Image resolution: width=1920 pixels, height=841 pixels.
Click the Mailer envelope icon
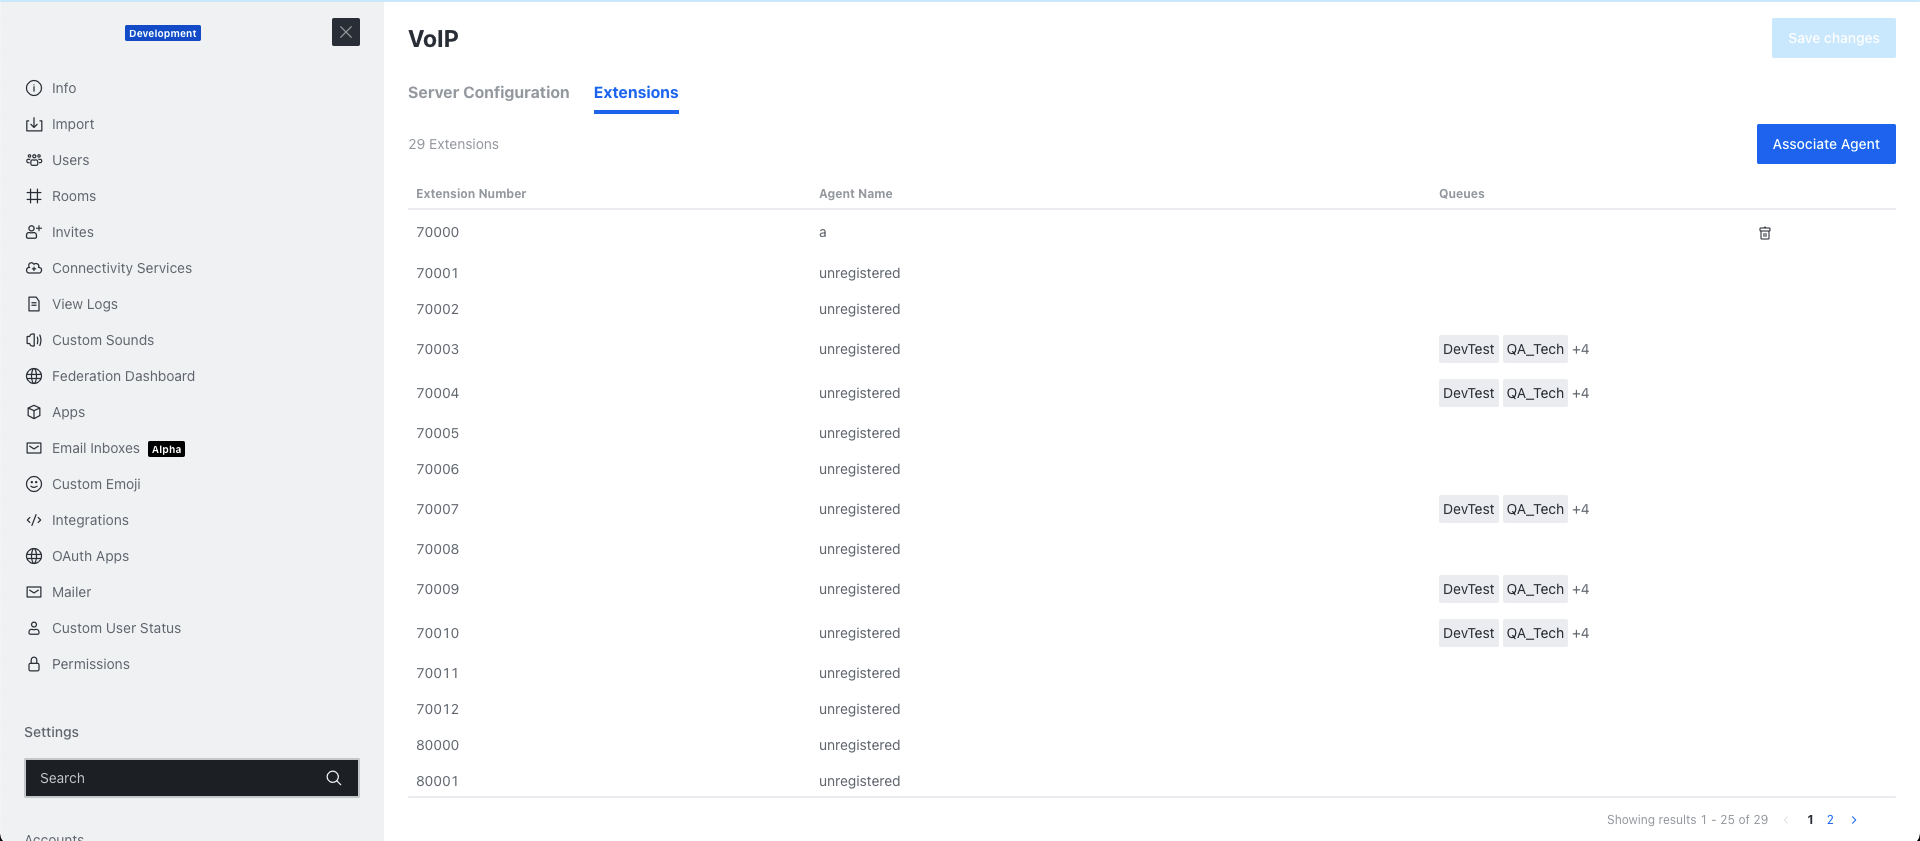34,592
